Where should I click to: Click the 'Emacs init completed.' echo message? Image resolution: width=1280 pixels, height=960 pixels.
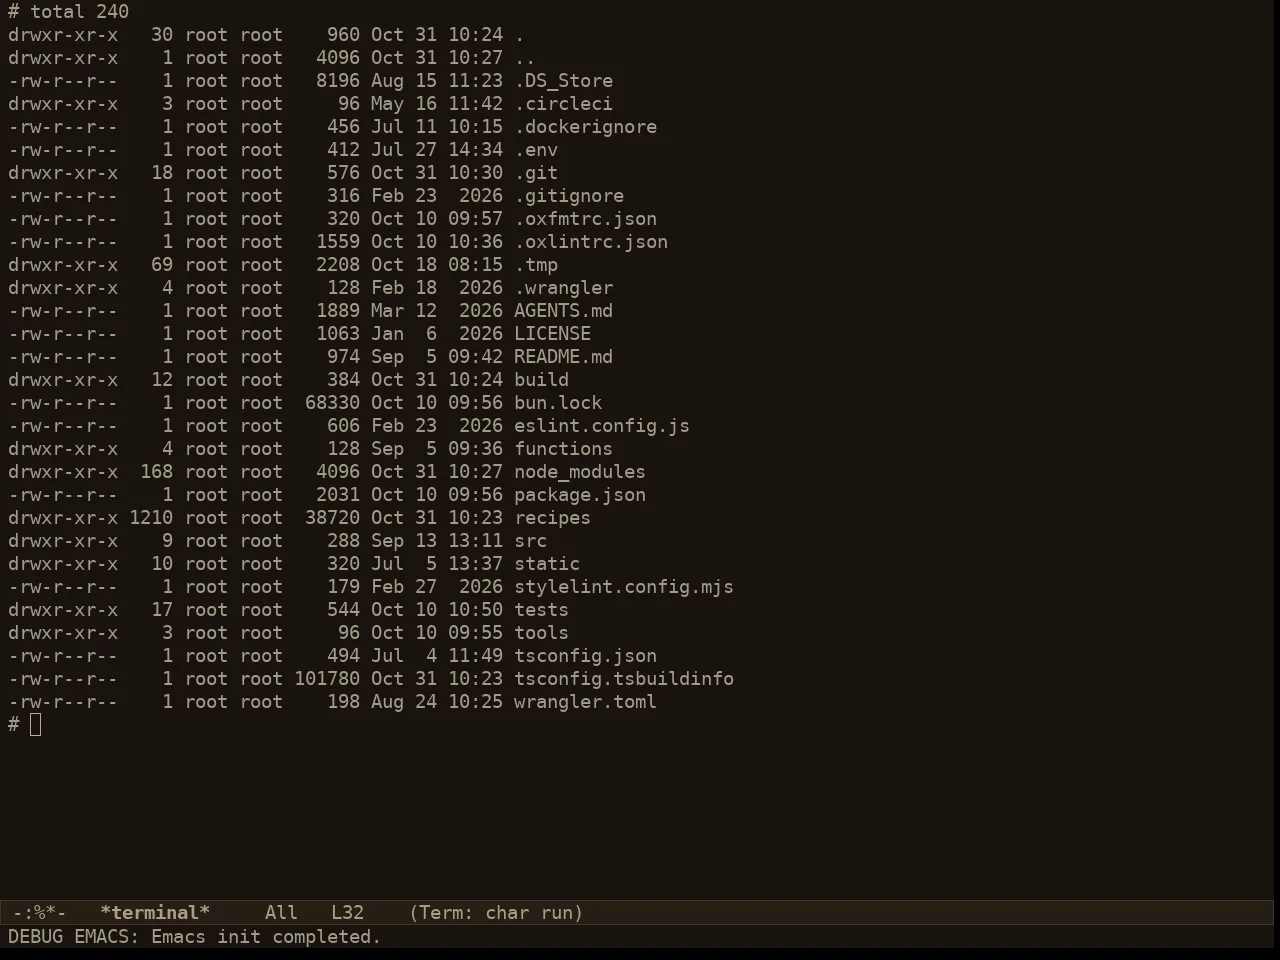pyautogui.click(x=266, y=937)
